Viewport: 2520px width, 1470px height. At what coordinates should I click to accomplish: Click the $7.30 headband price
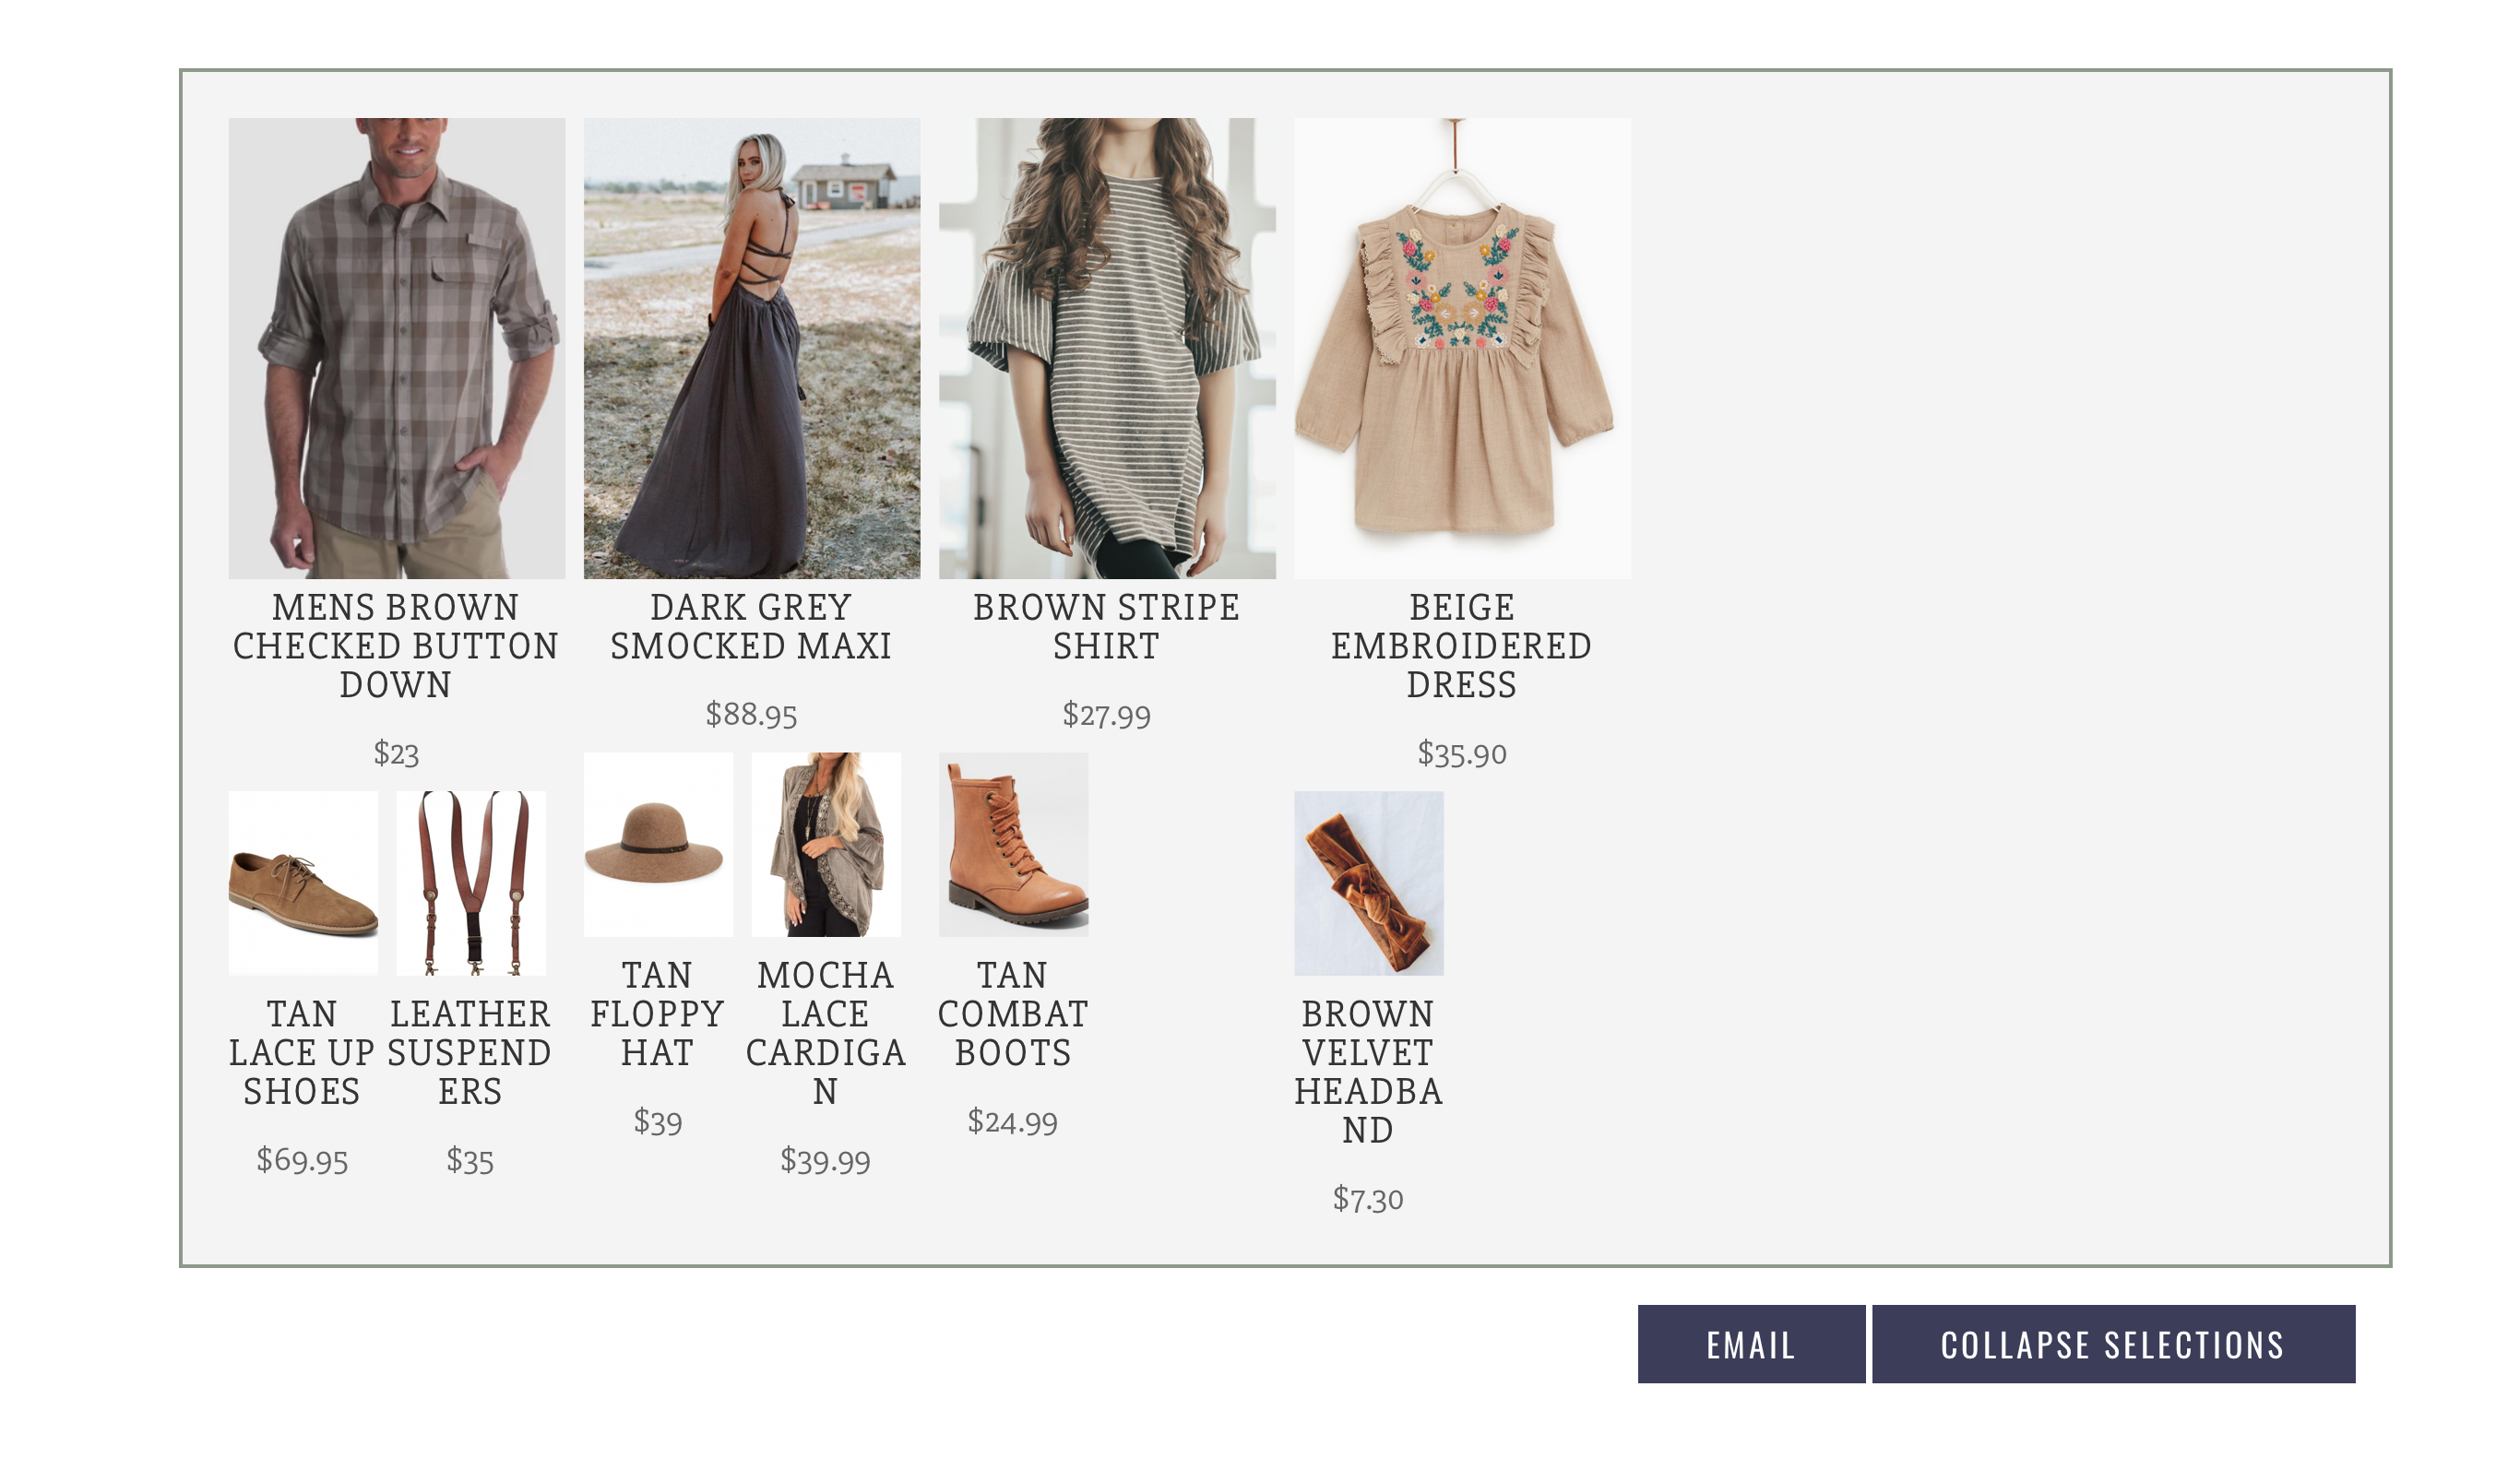(1368, 1199)
